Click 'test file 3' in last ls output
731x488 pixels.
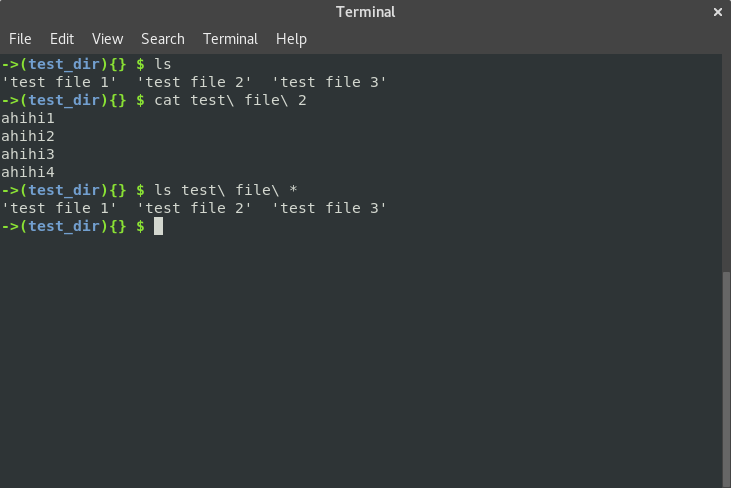tap(329, 208)
